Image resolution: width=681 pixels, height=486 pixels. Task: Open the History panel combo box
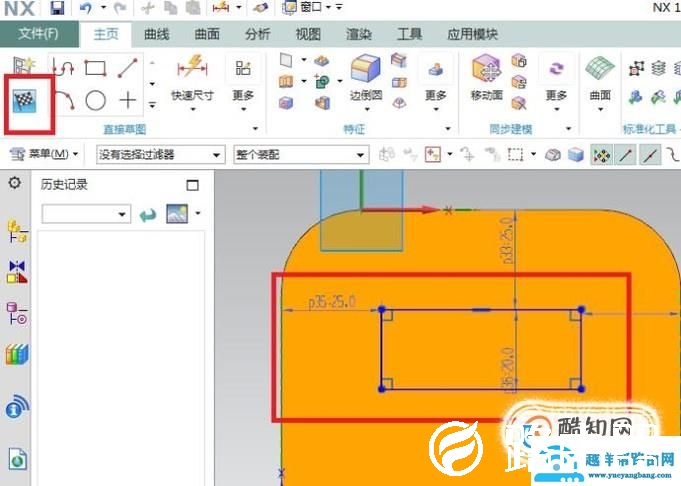pos(86,214)
